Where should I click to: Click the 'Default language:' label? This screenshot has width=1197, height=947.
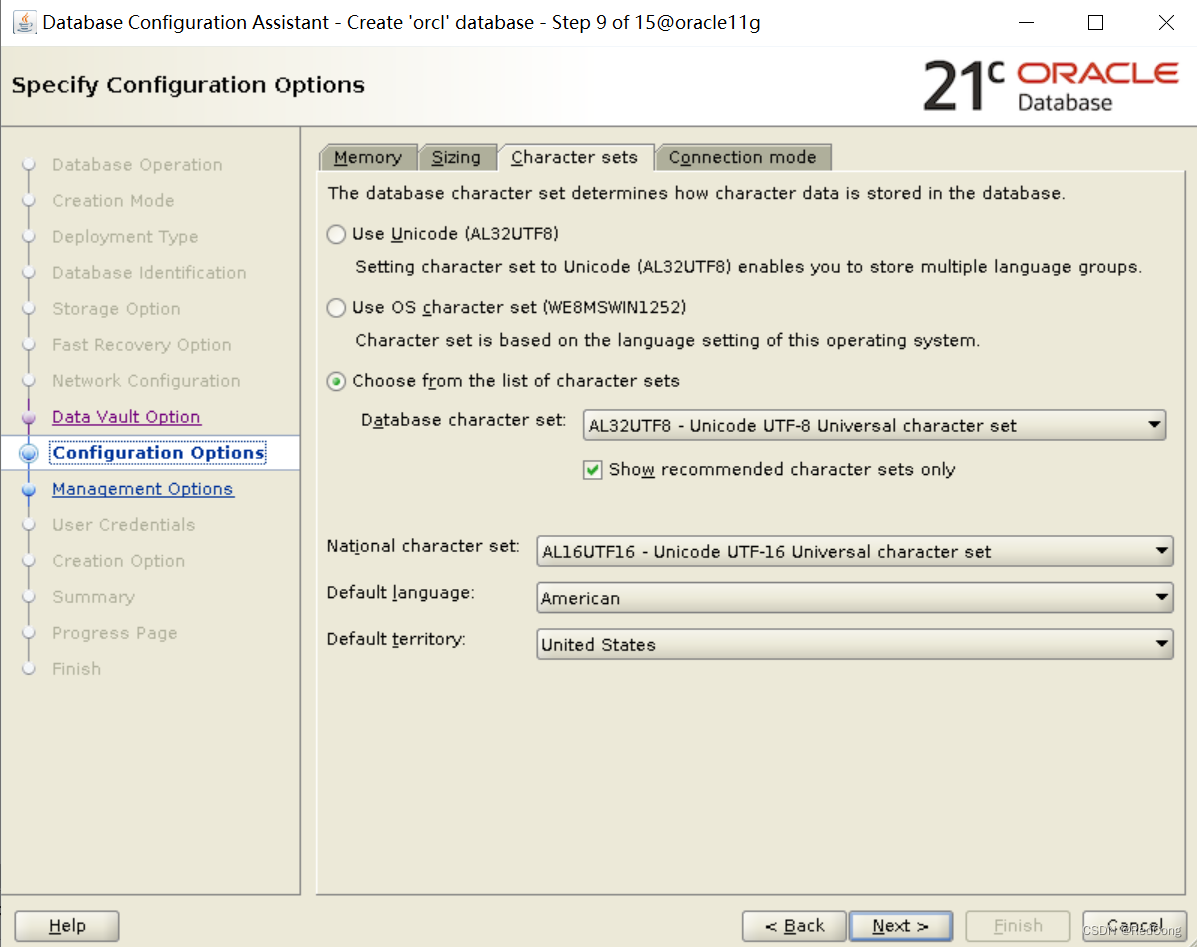(401, 592)
